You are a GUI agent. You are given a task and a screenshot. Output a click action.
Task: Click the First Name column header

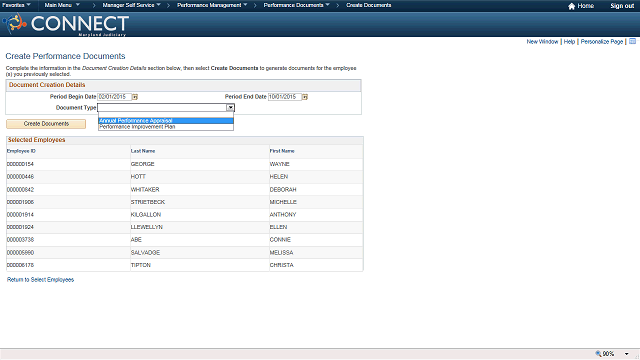(282, 151)
